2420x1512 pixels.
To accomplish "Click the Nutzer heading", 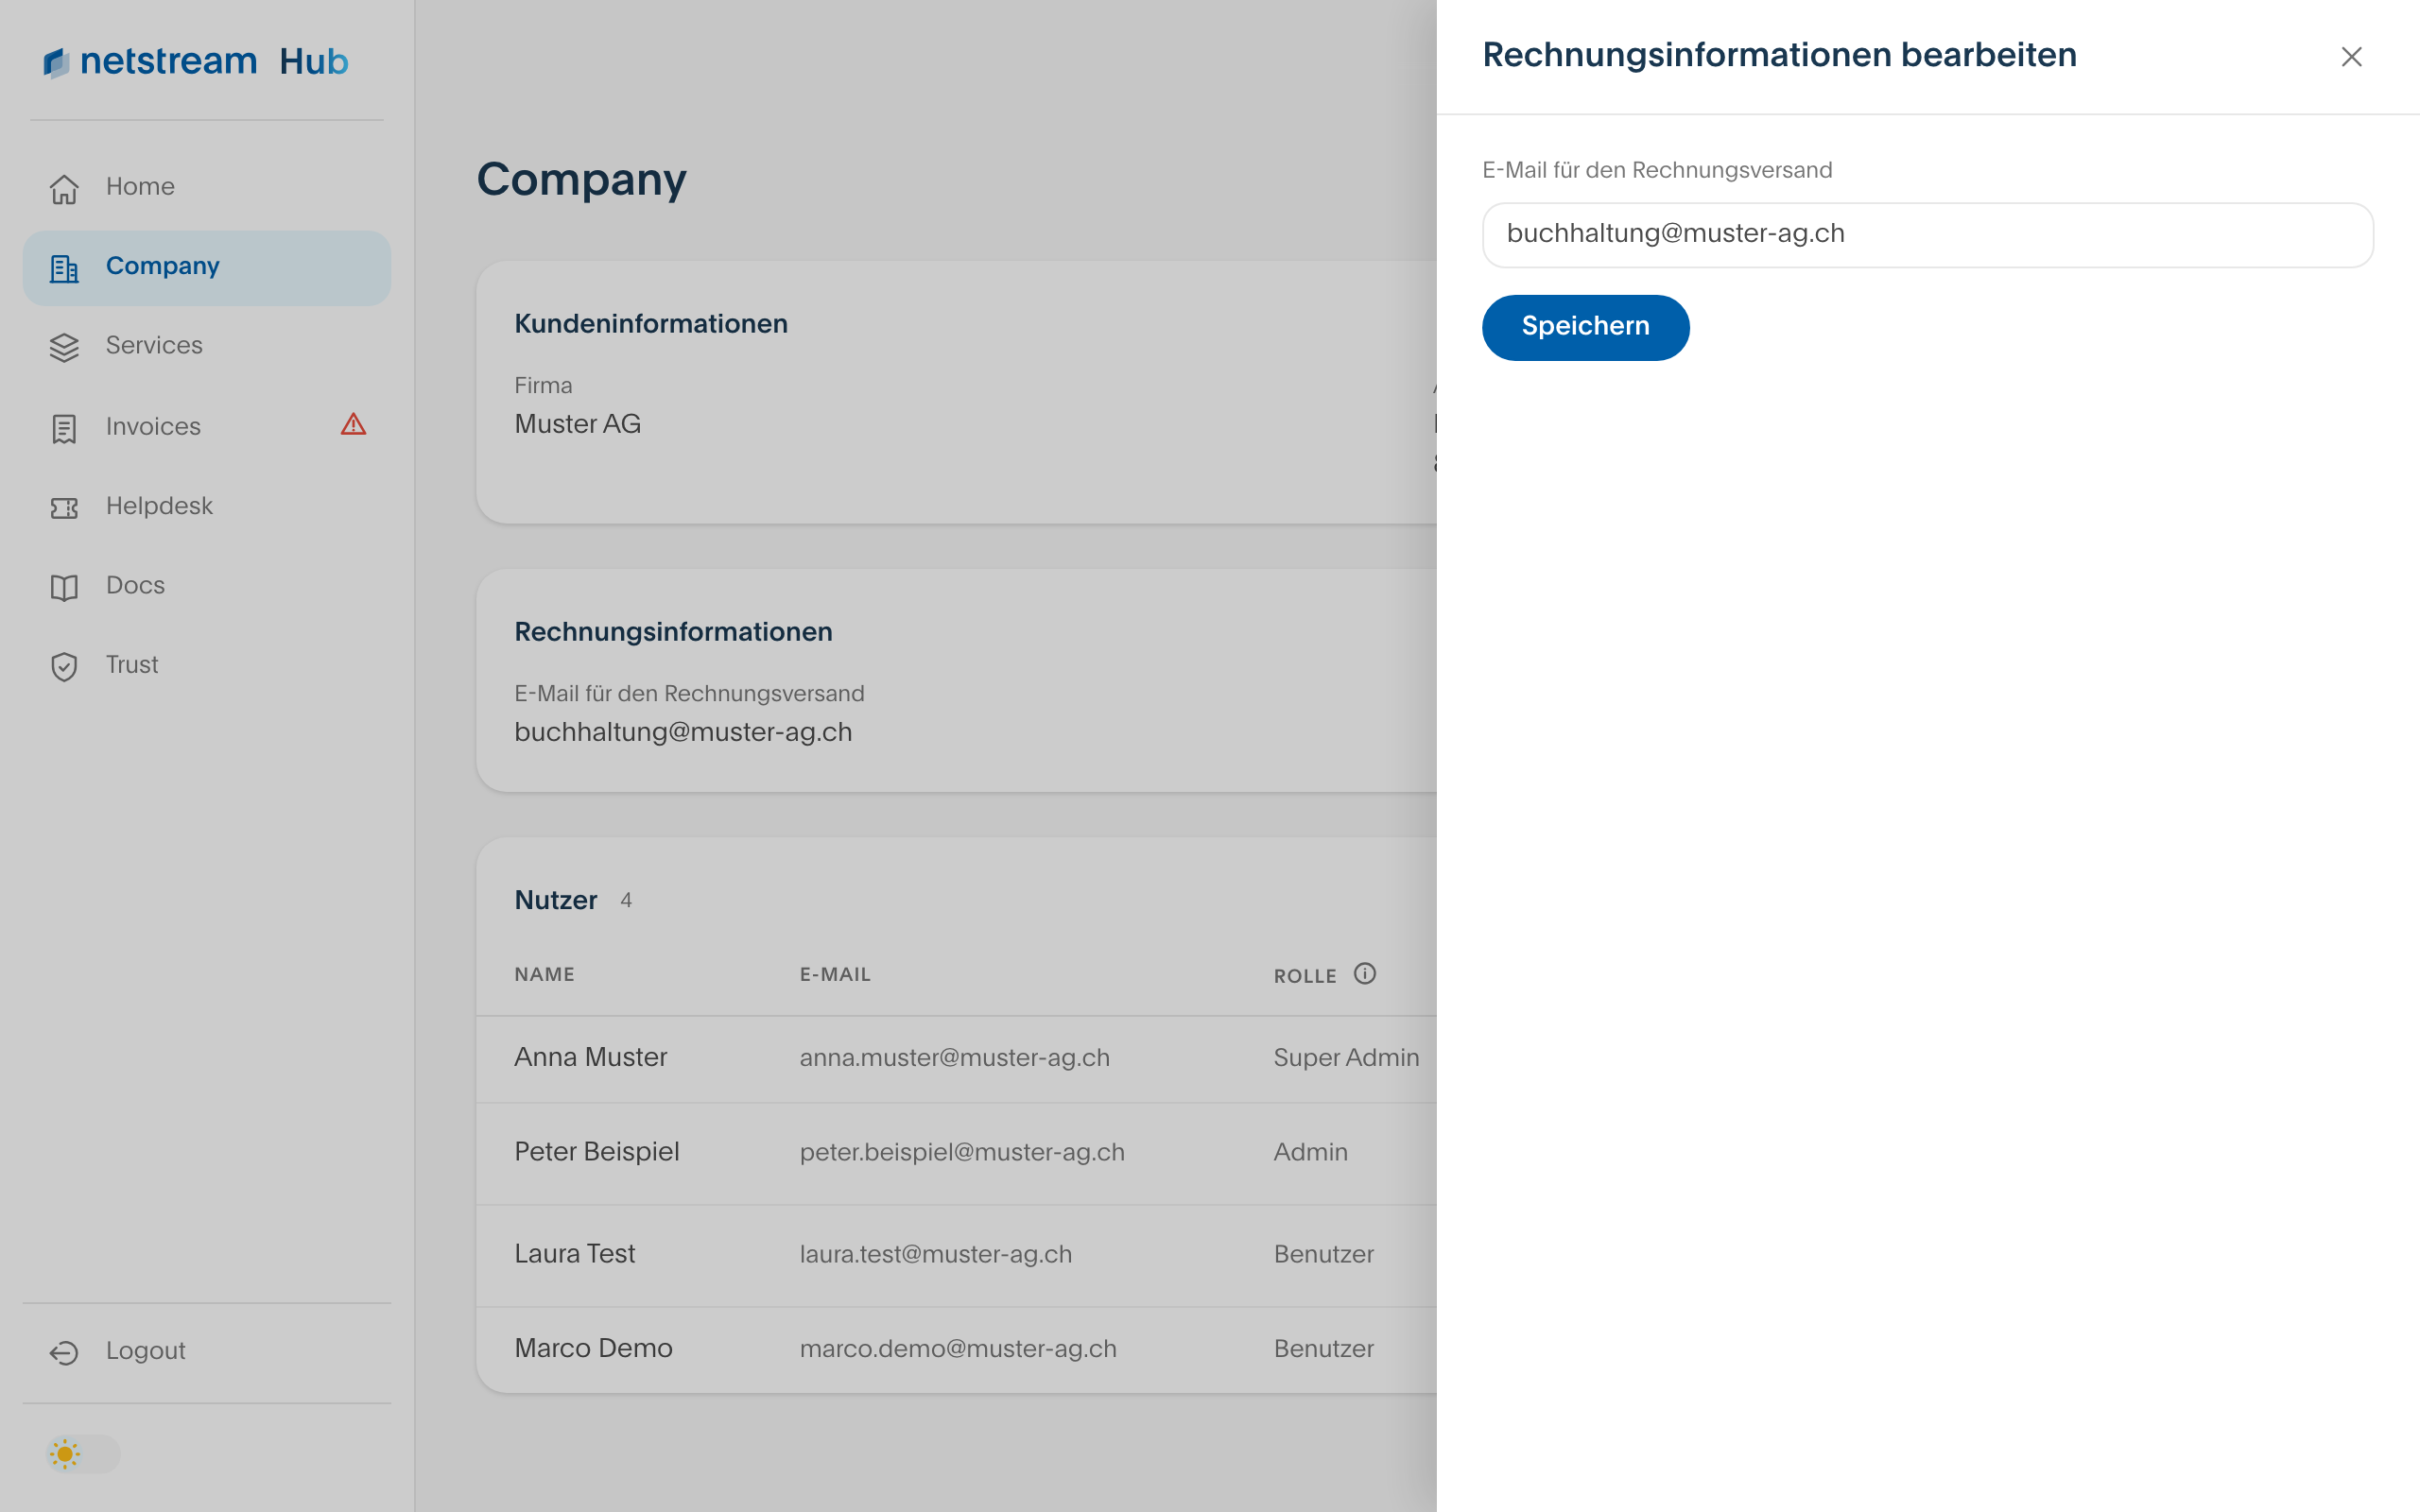I will [556, 900].
